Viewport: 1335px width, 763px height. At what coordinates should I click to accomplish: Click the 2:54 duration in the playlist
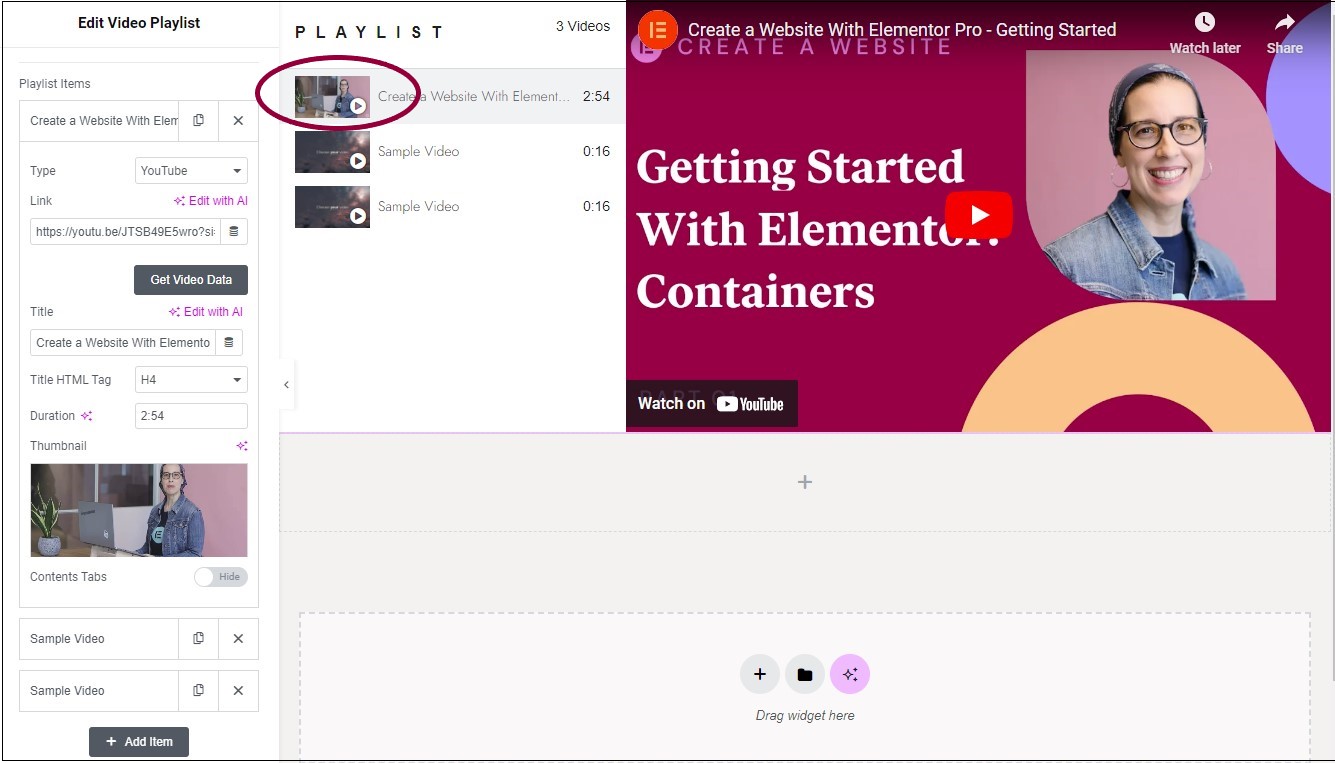coord(596,96)
